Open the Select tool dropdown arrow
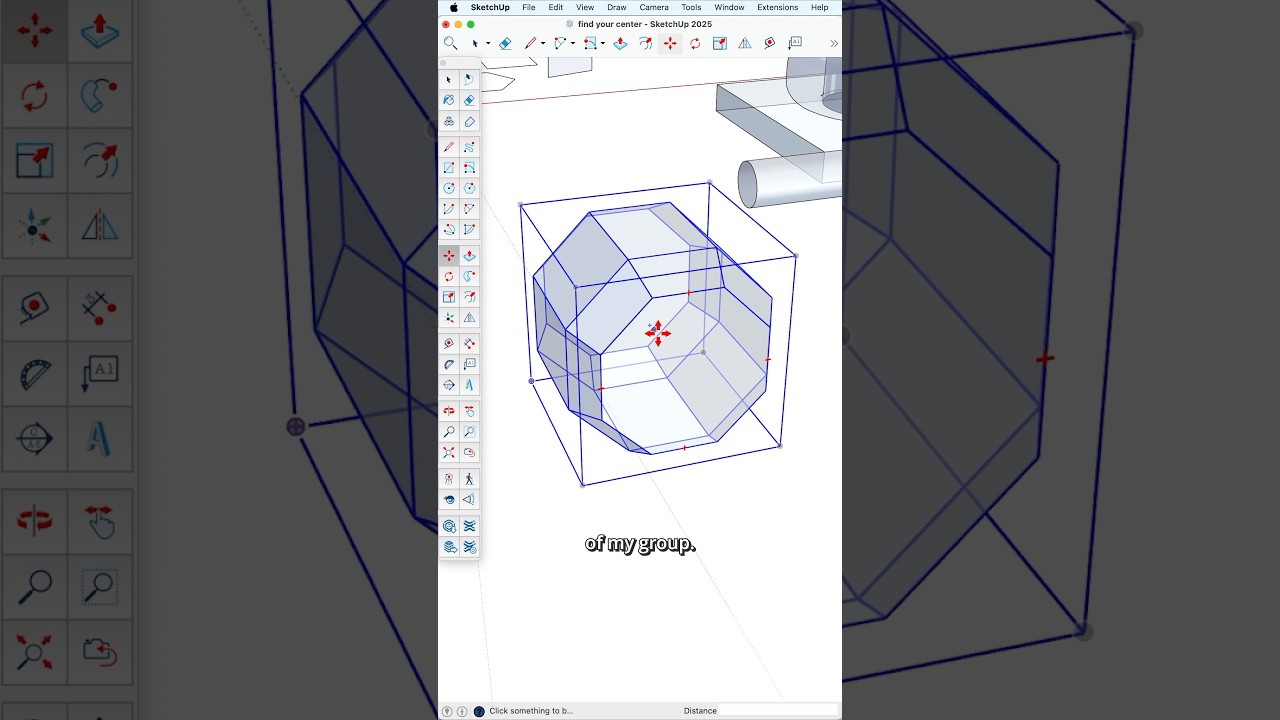This screenshot has width=1280, height=720. [x=487, y=43]
